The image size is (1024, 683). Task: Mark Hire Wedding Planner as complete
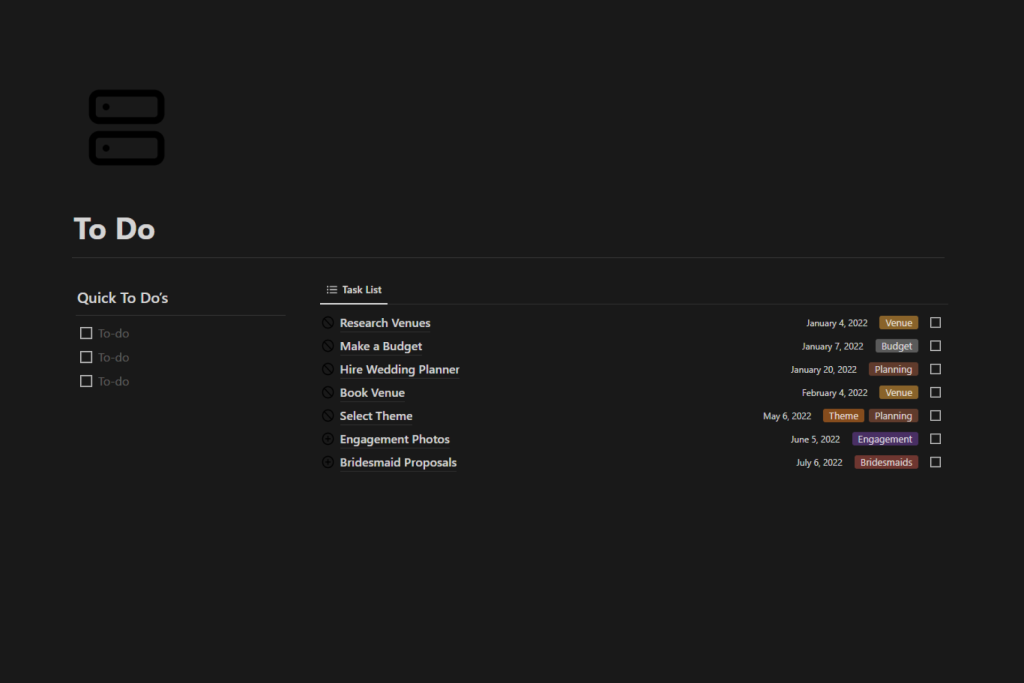935,369
